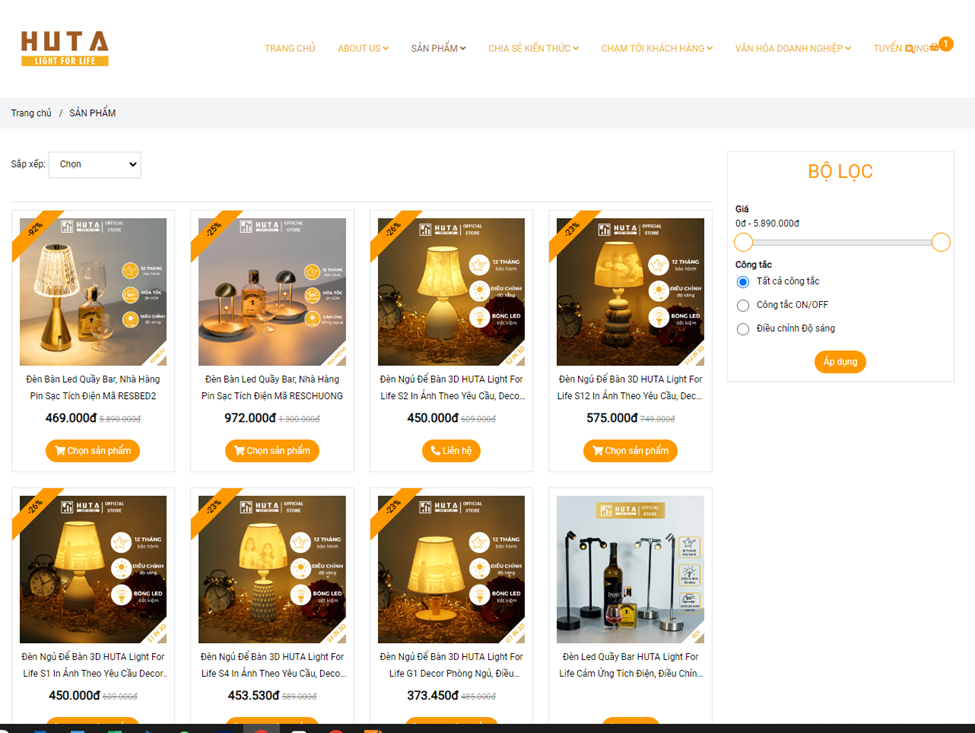This screenshot has height=733, width=975.
Task: Click the -92% discount ribbon on RESBED2 lamp
Action: tap(35, 230)
